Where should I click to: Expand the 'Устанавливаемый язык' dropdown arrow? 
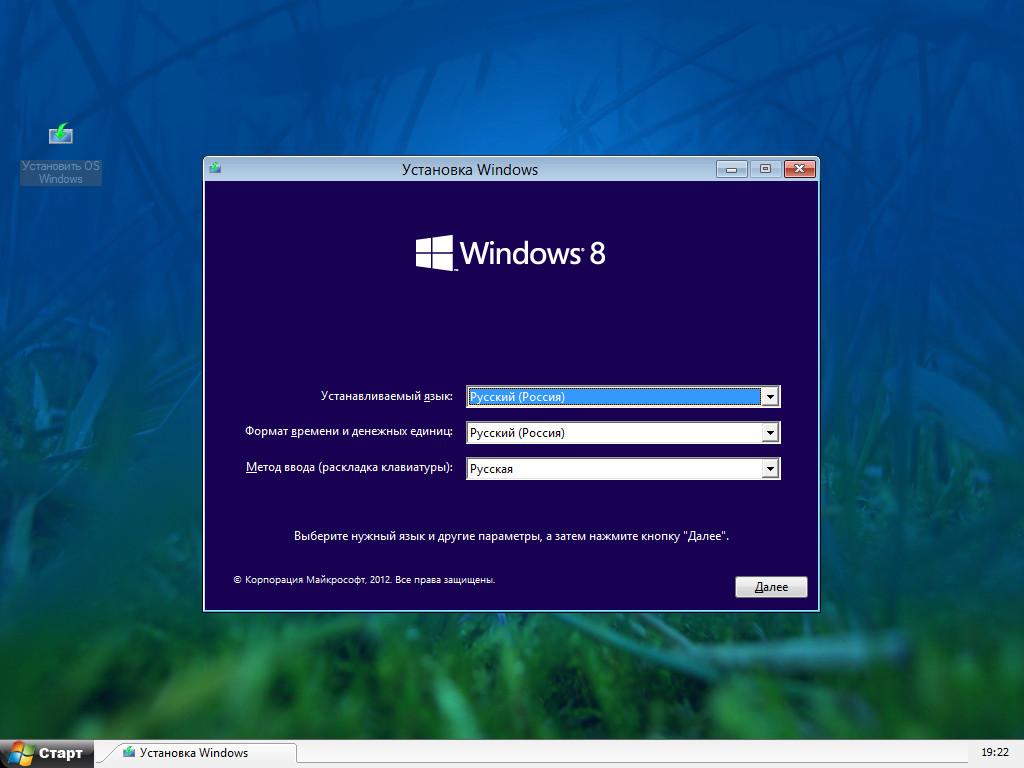(770, 397)
